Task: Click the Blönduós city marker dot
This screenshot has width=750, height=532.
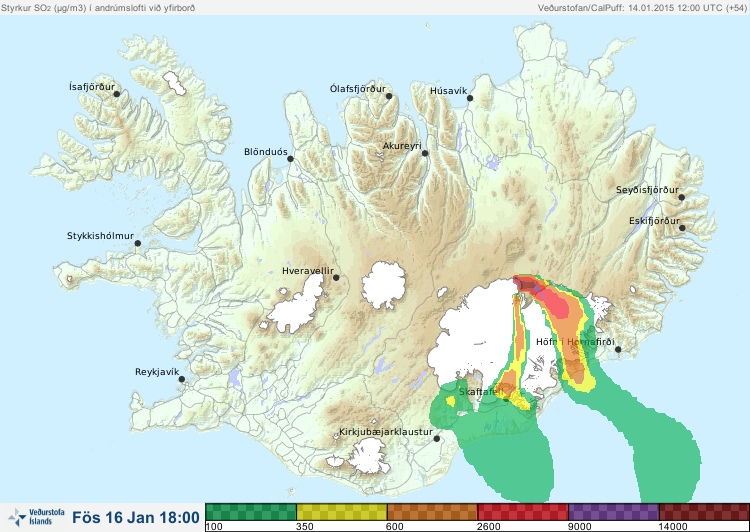Action: 290,159
